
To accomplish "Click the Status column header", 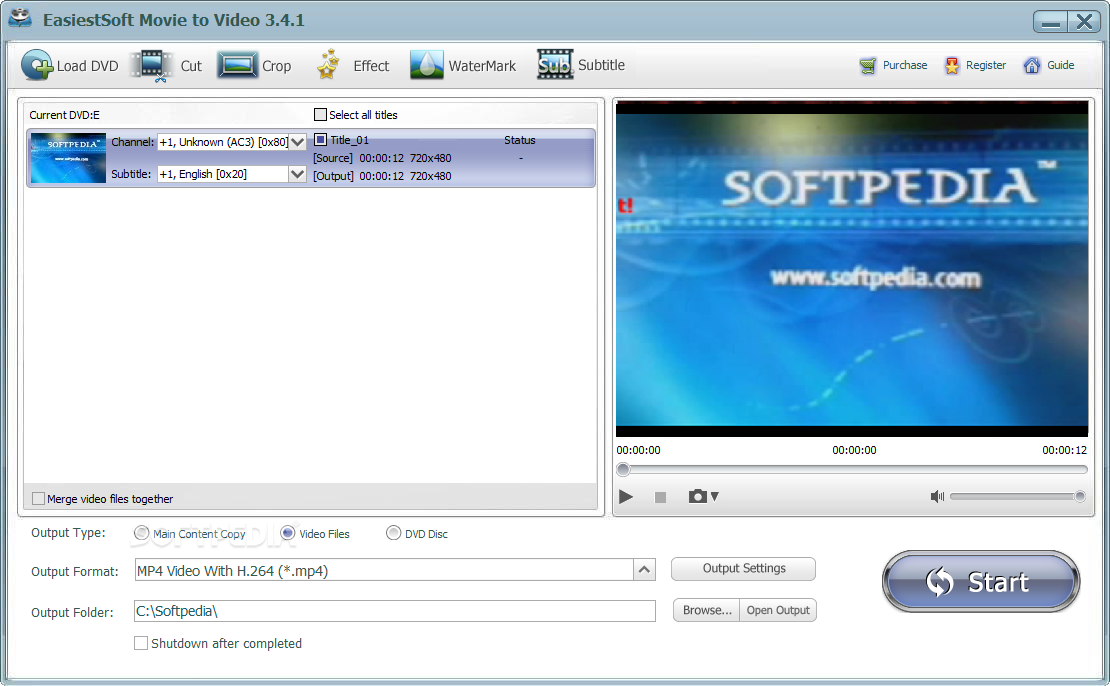I will coord(520,140).
